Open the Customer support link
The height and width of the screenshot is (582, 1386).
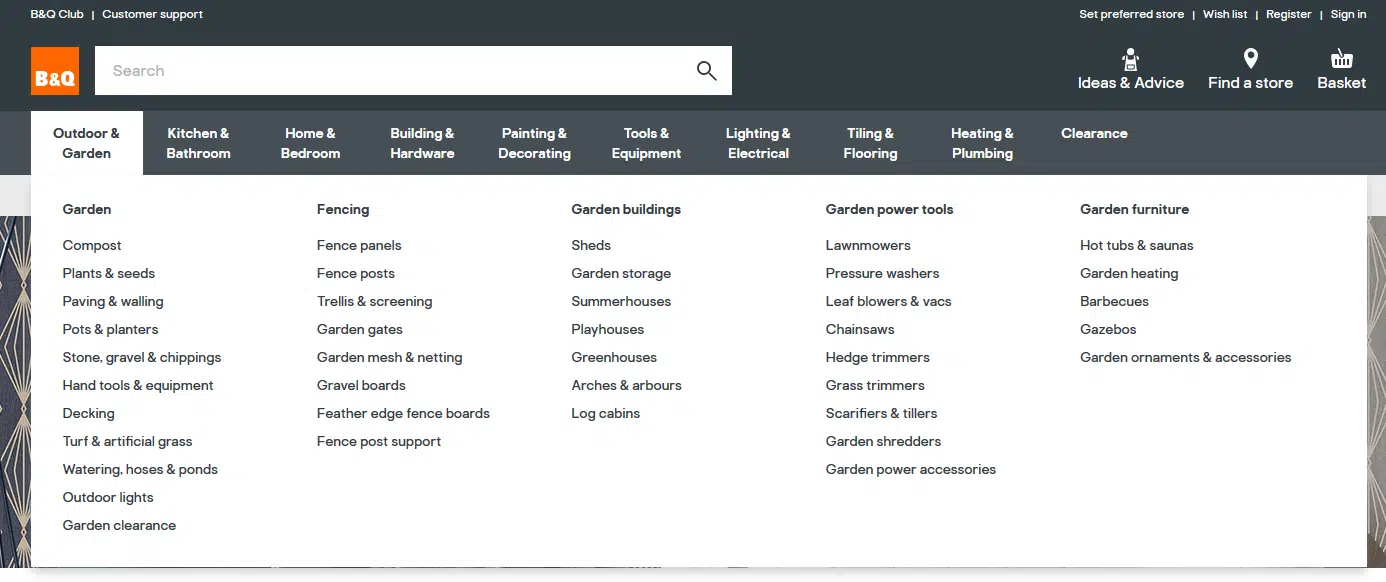click(152, 14)
